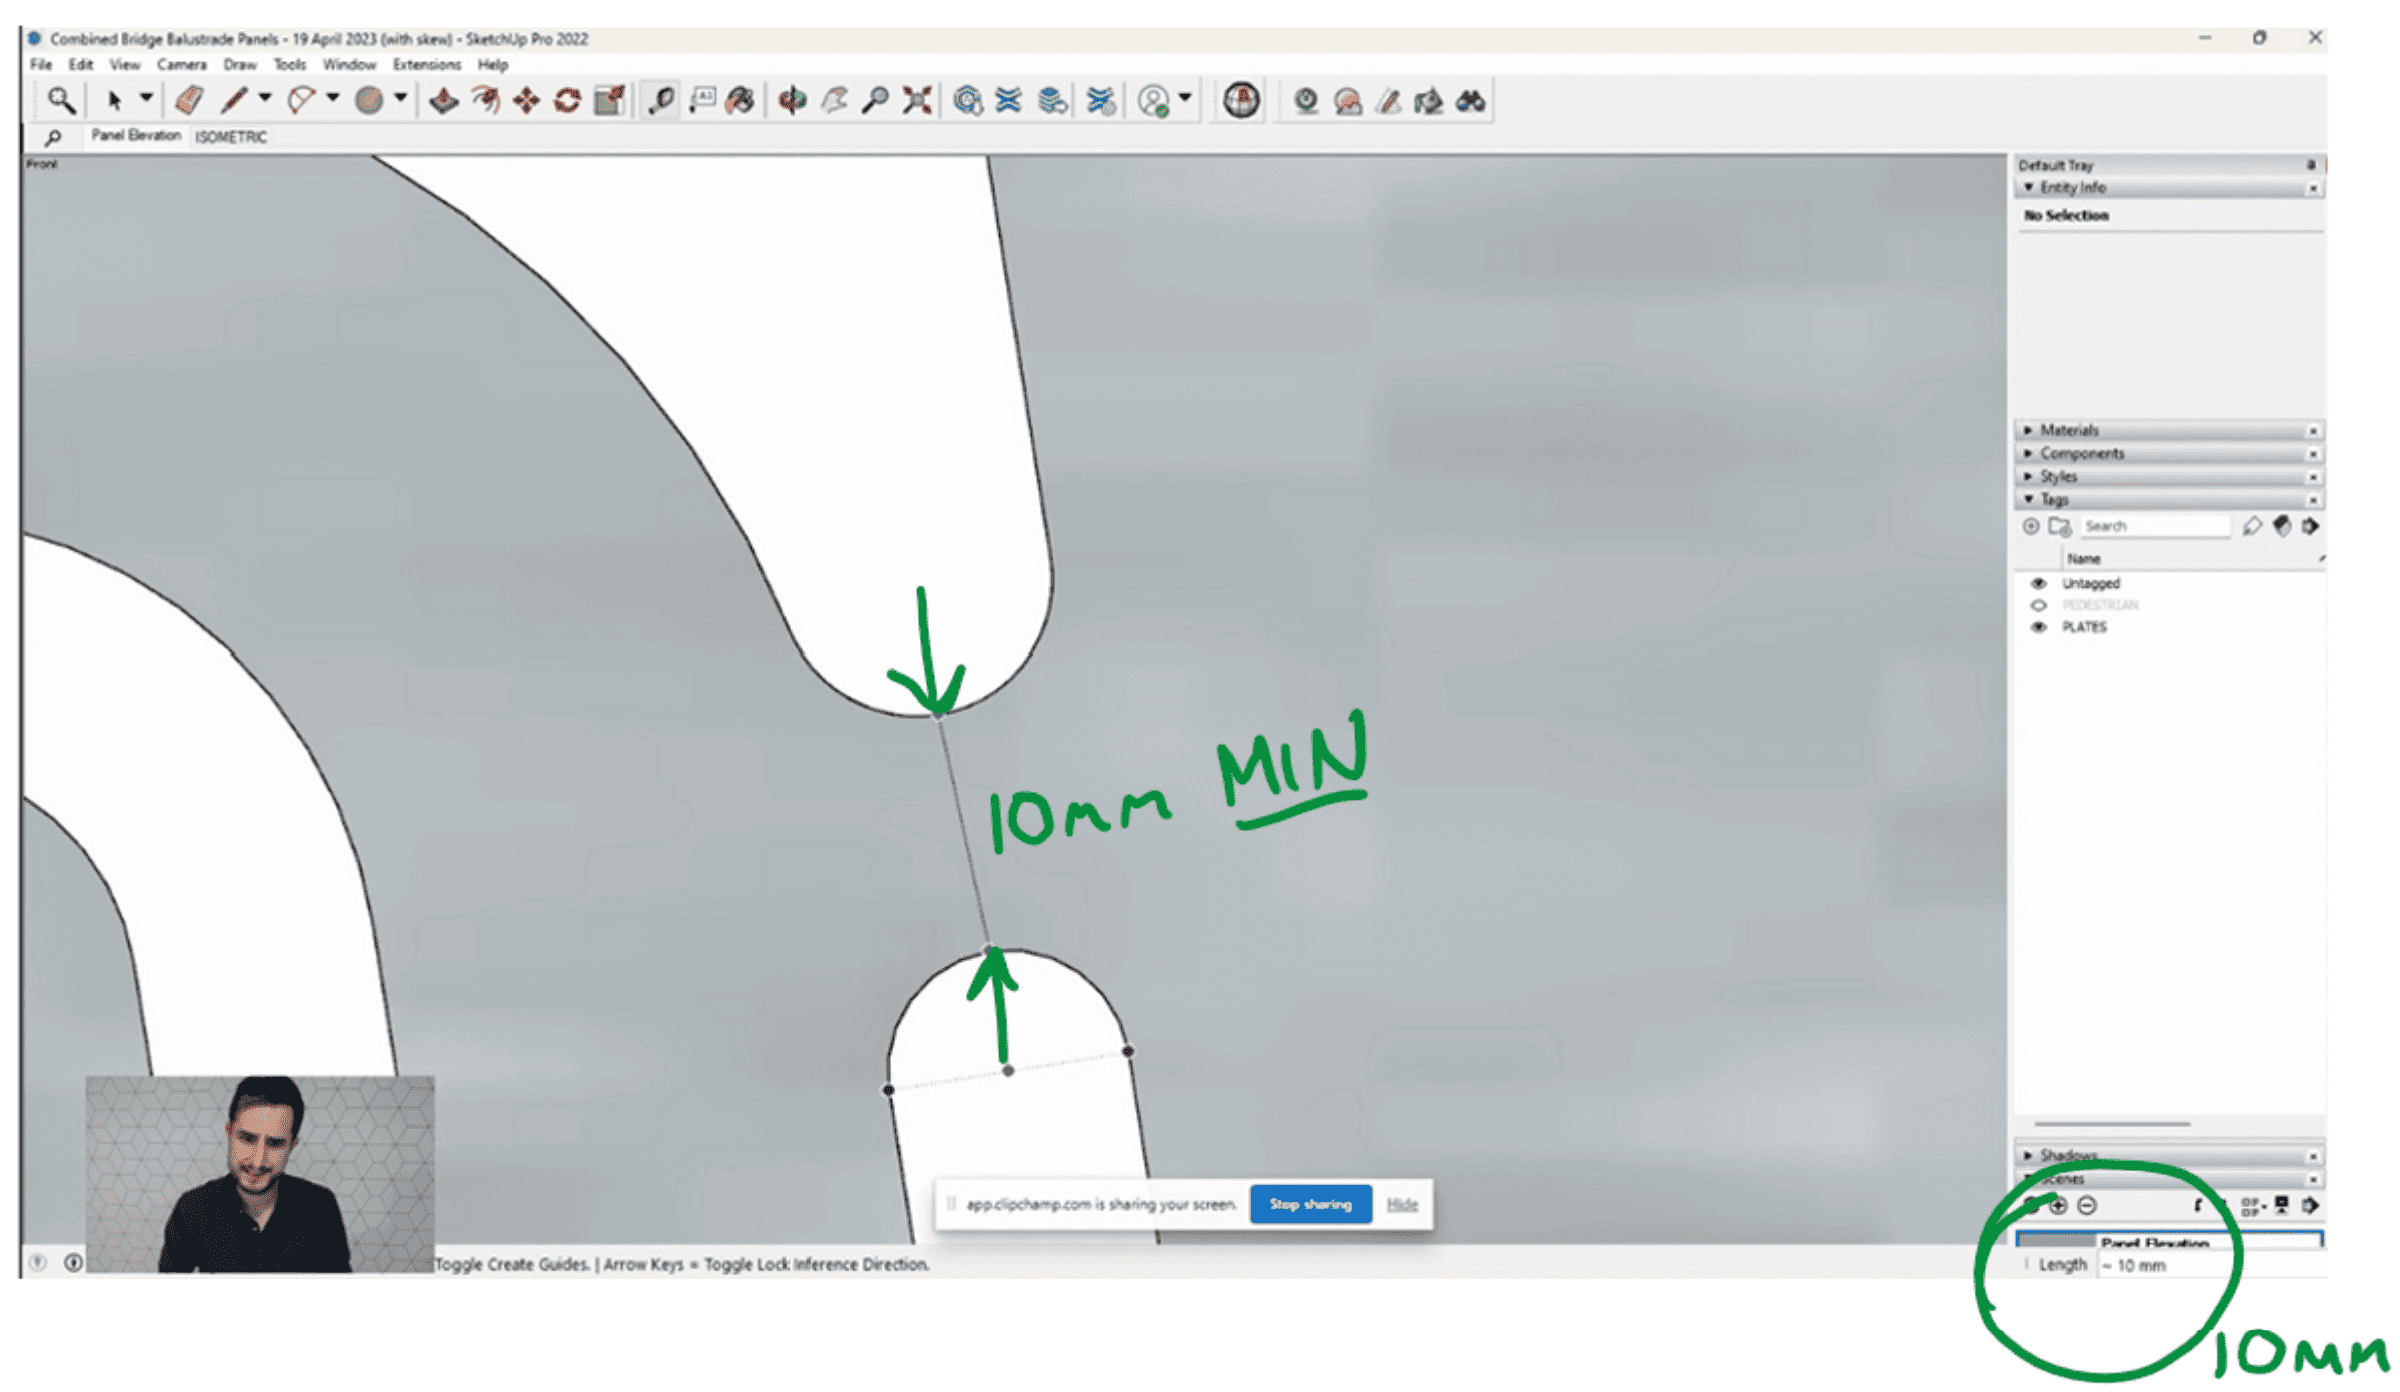2400x1392 pixels.
Task: Hide the Untagged tag
Action: click(x=2038, y=583)
